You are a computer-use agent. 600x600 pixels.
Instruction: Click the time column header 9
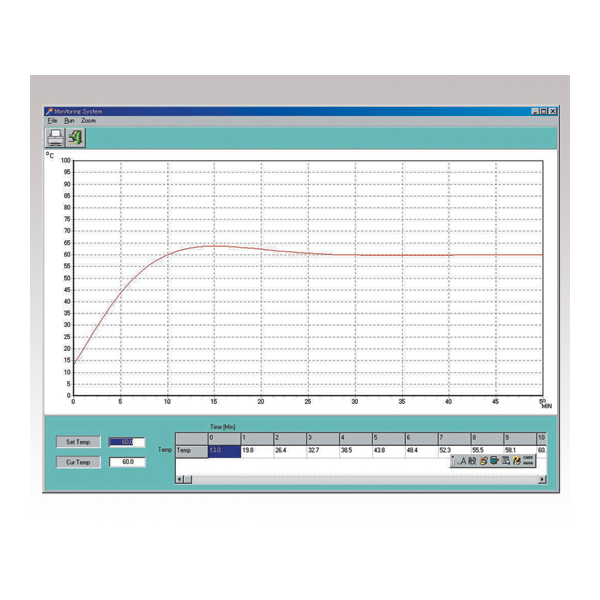pos(520,439)
